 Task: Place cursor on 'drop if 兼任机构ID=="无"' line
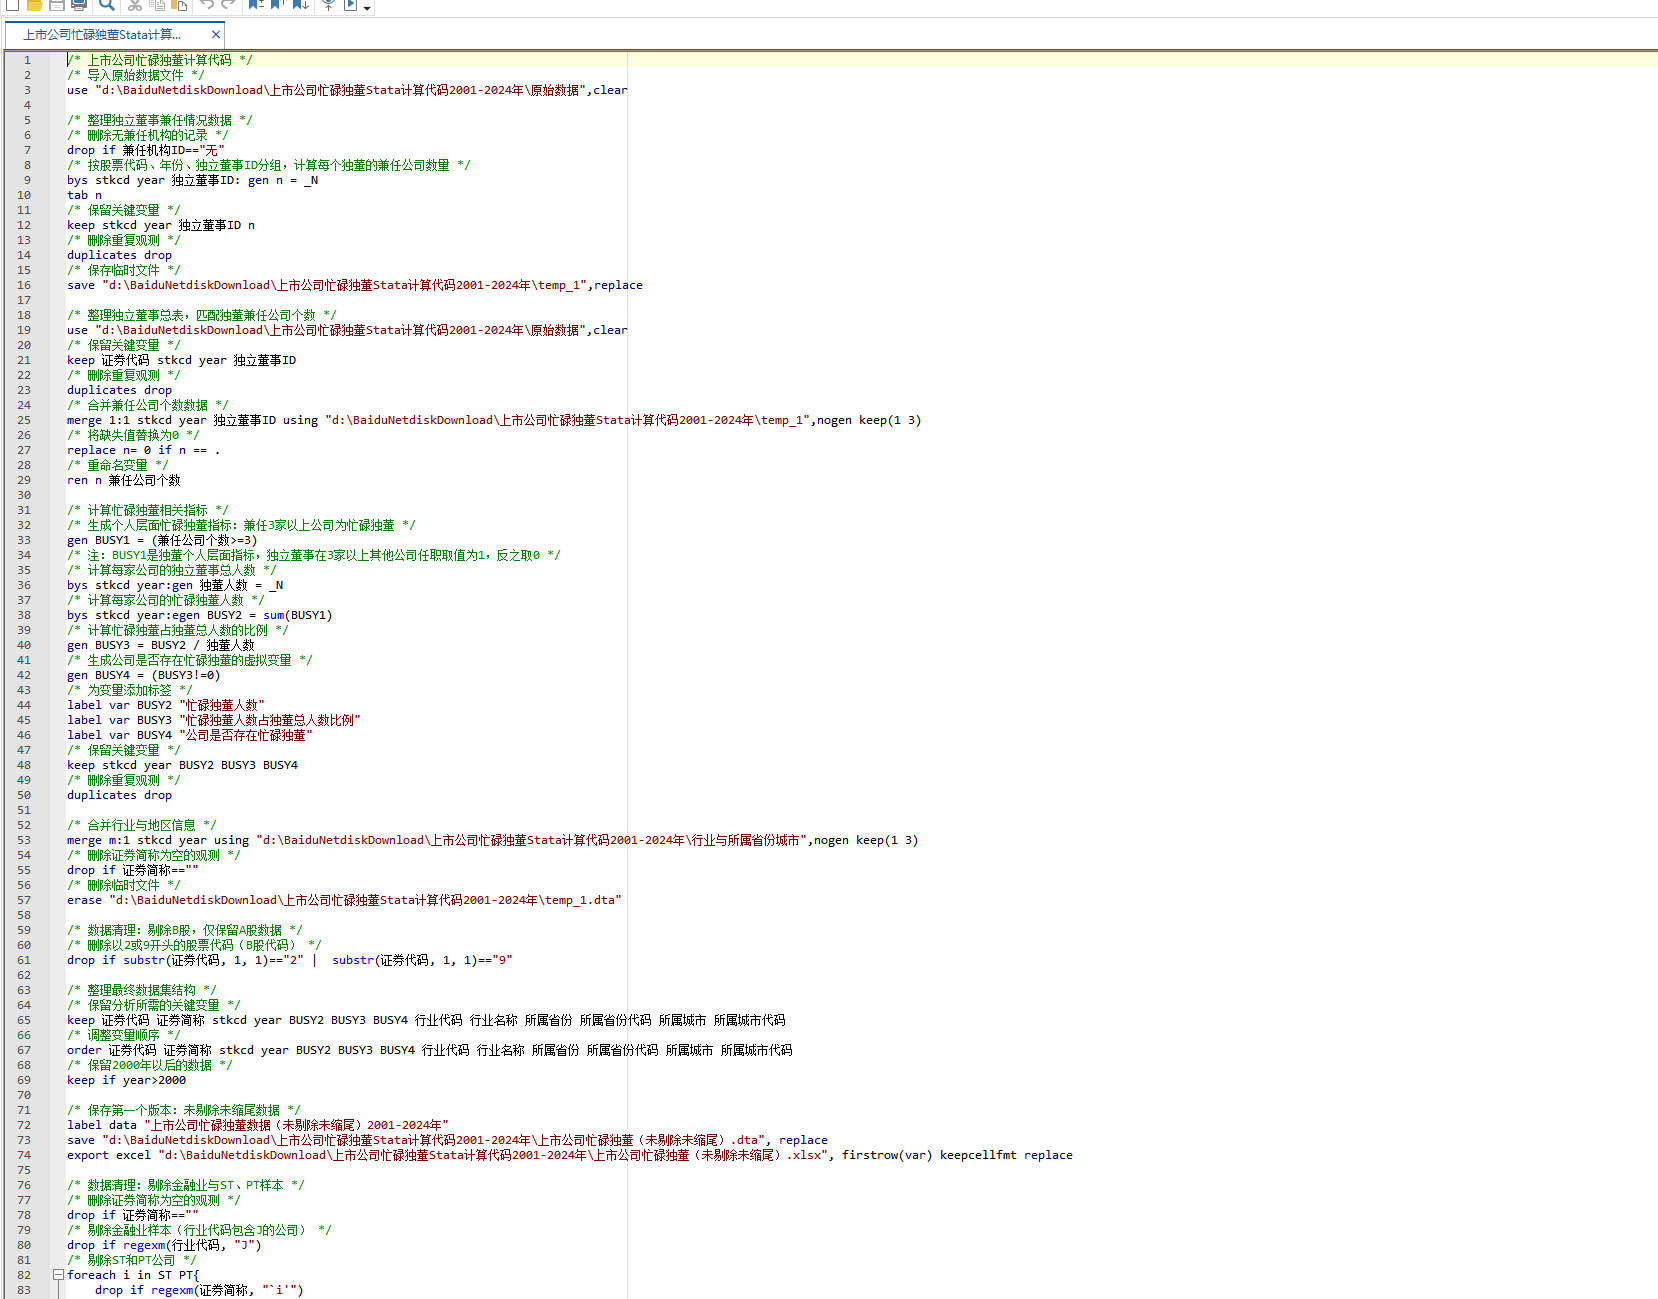tap(146, 150)
